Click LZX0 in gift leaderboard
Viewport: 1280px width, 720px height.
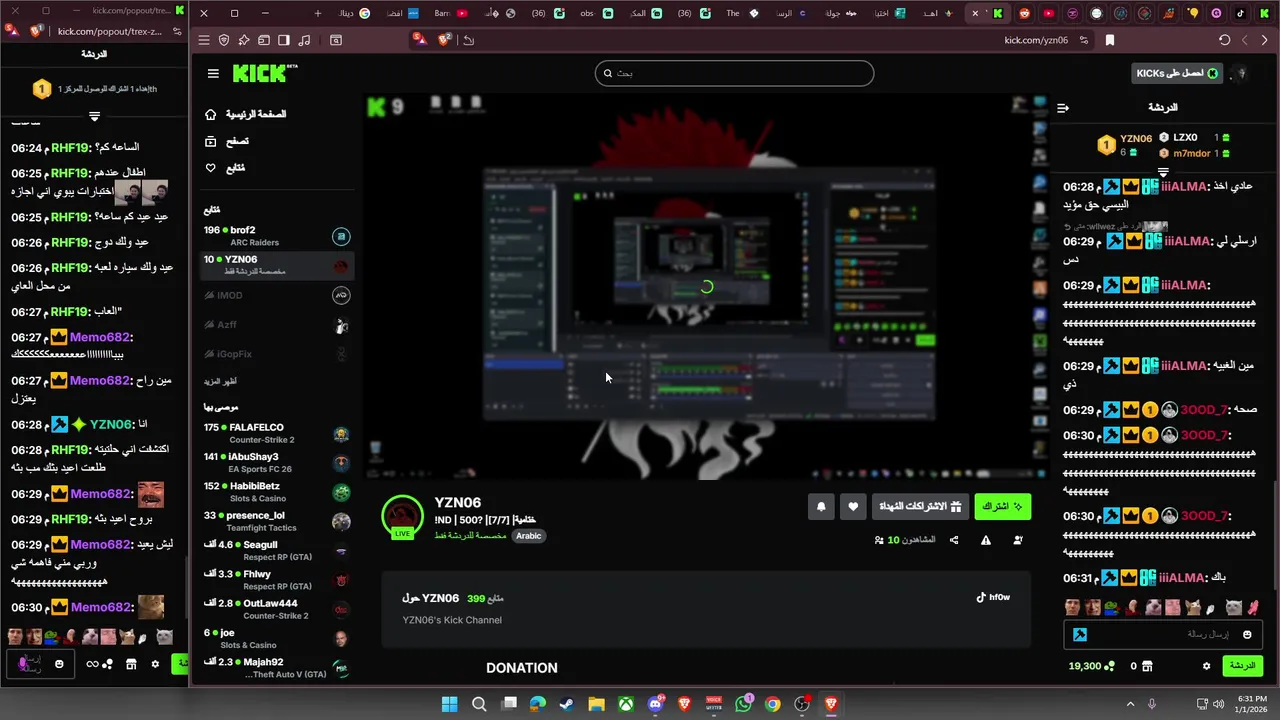[1185, 138]
